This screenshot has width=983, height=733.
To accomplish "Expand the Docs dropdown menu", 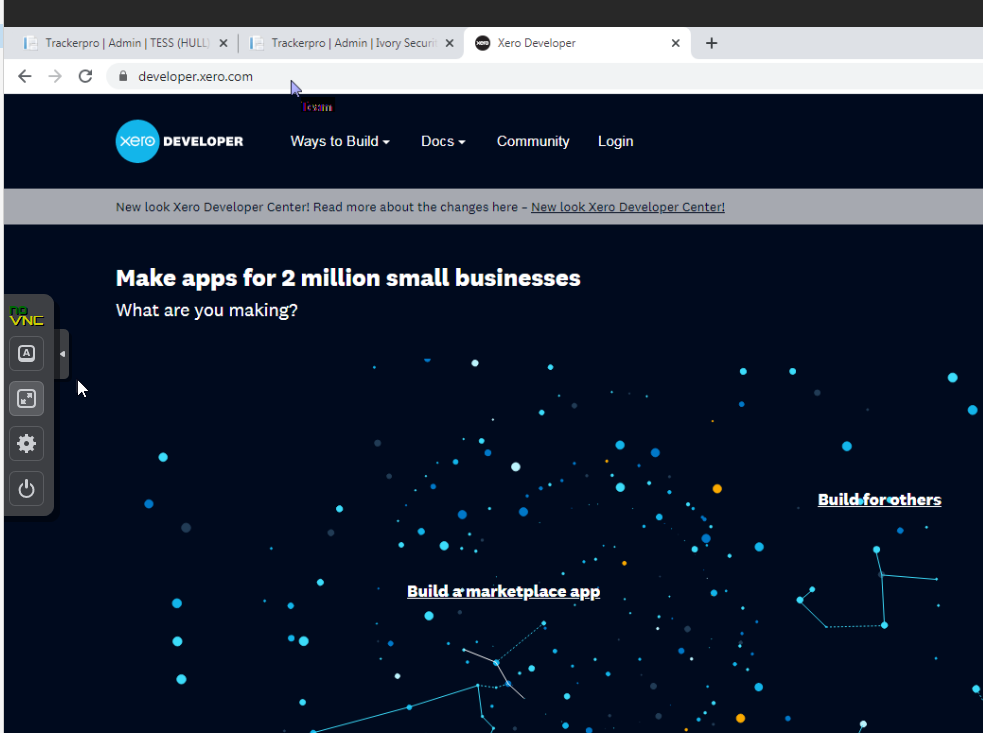I will pos(443,142).
